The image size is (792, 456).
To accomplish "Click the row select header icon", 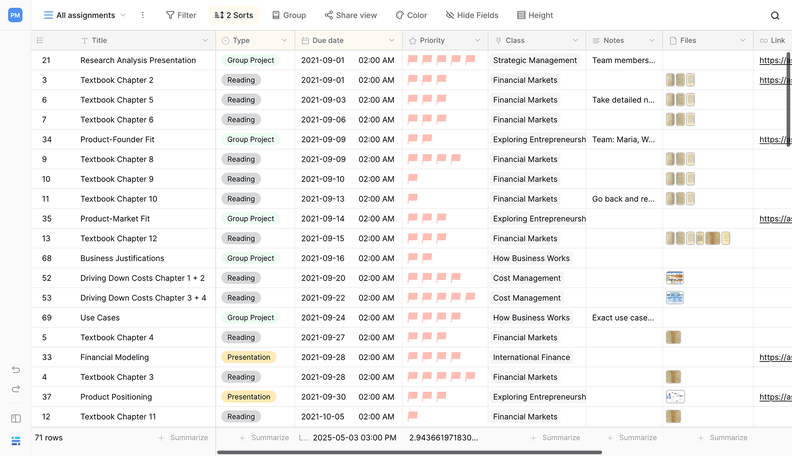I will click(40, 41).
